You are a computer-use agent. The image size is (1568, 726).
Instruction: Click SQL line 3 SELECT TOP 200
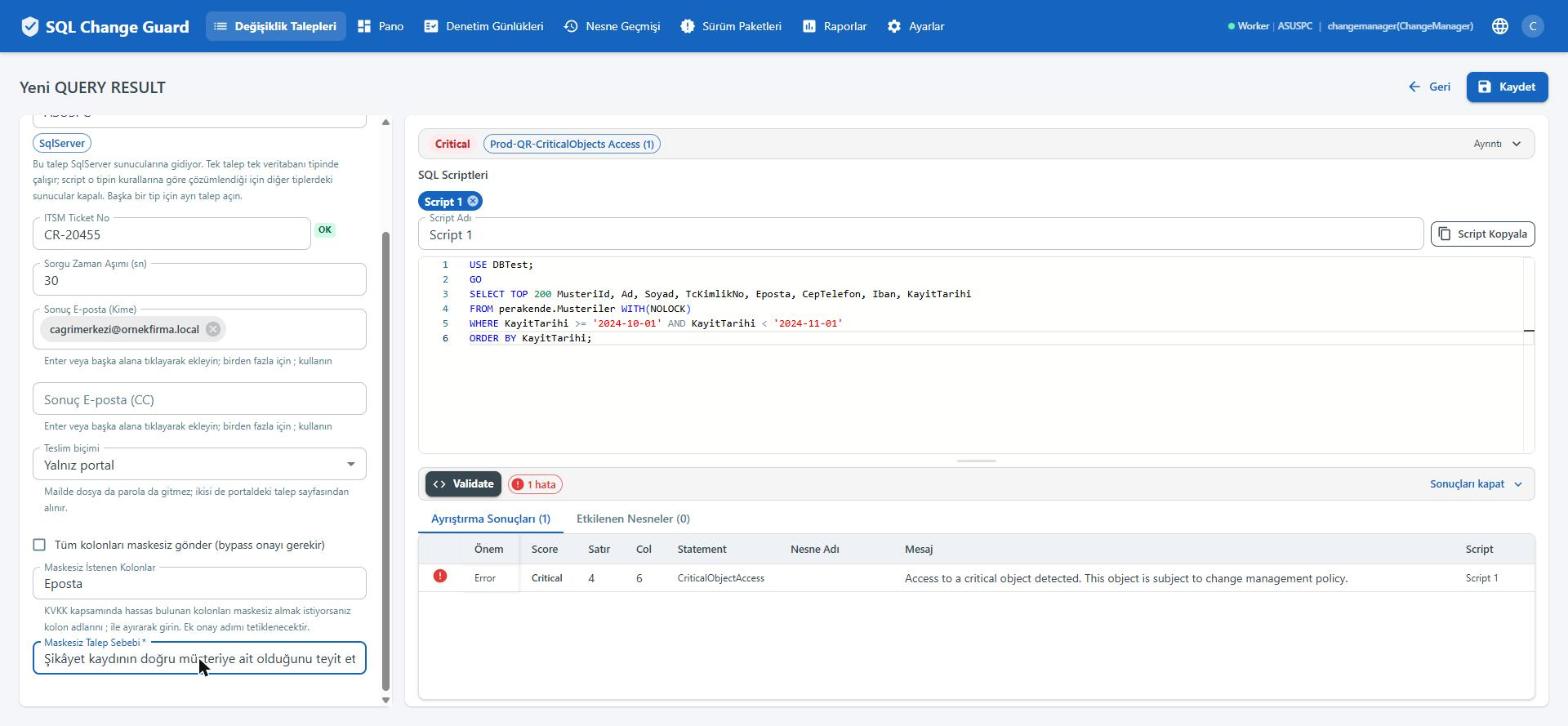720,294
